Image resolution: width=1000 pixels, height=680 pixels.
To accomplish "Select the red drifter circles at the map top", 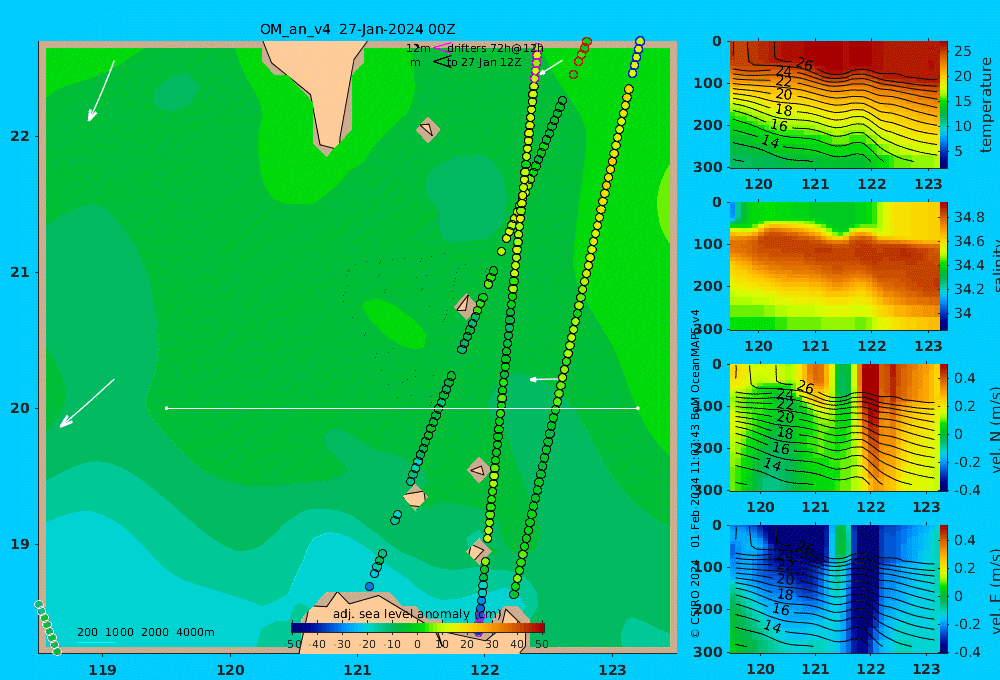I will 580,58.
